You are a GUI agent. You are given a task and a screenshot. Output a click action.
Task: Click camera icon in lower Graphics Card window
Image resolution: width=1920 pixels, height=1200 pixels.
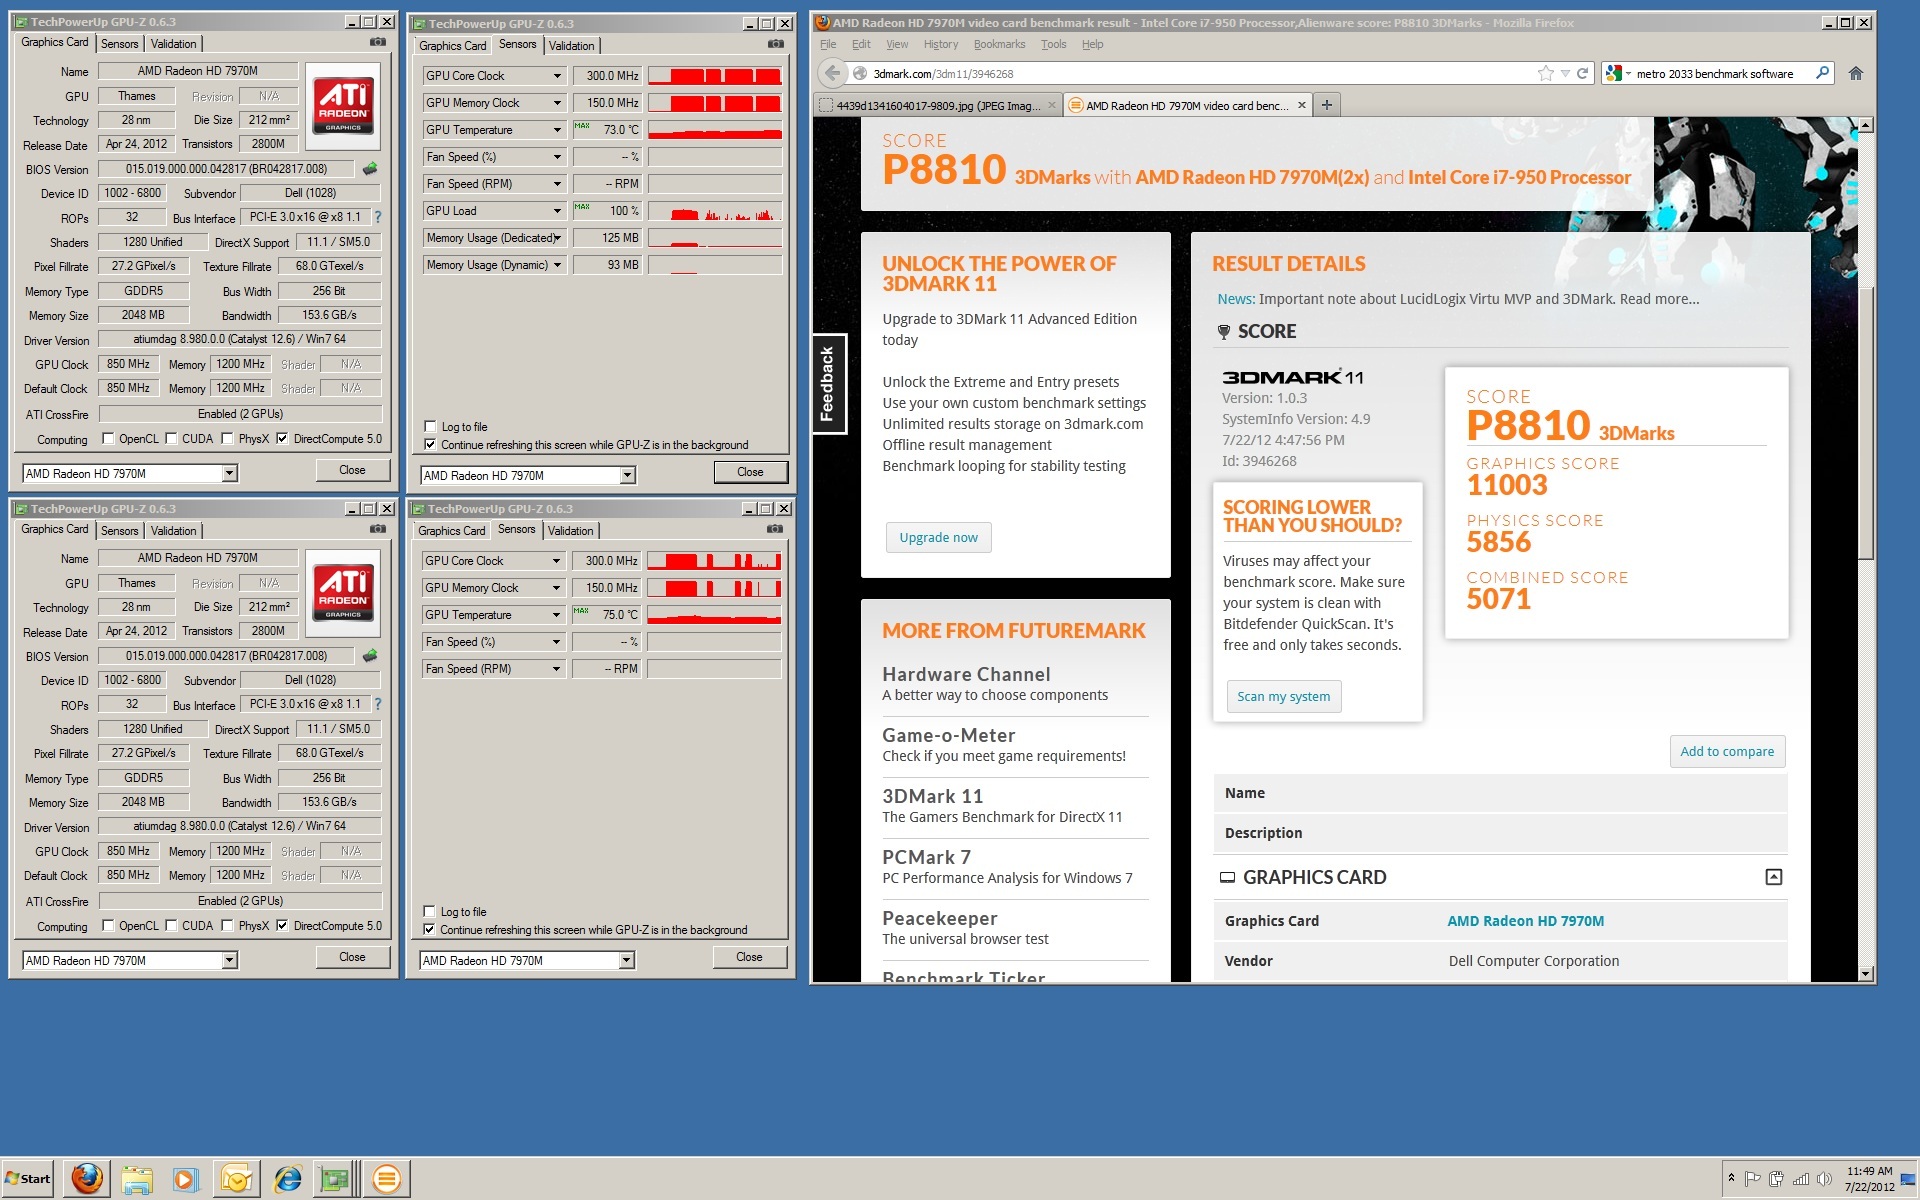(378, 529)
